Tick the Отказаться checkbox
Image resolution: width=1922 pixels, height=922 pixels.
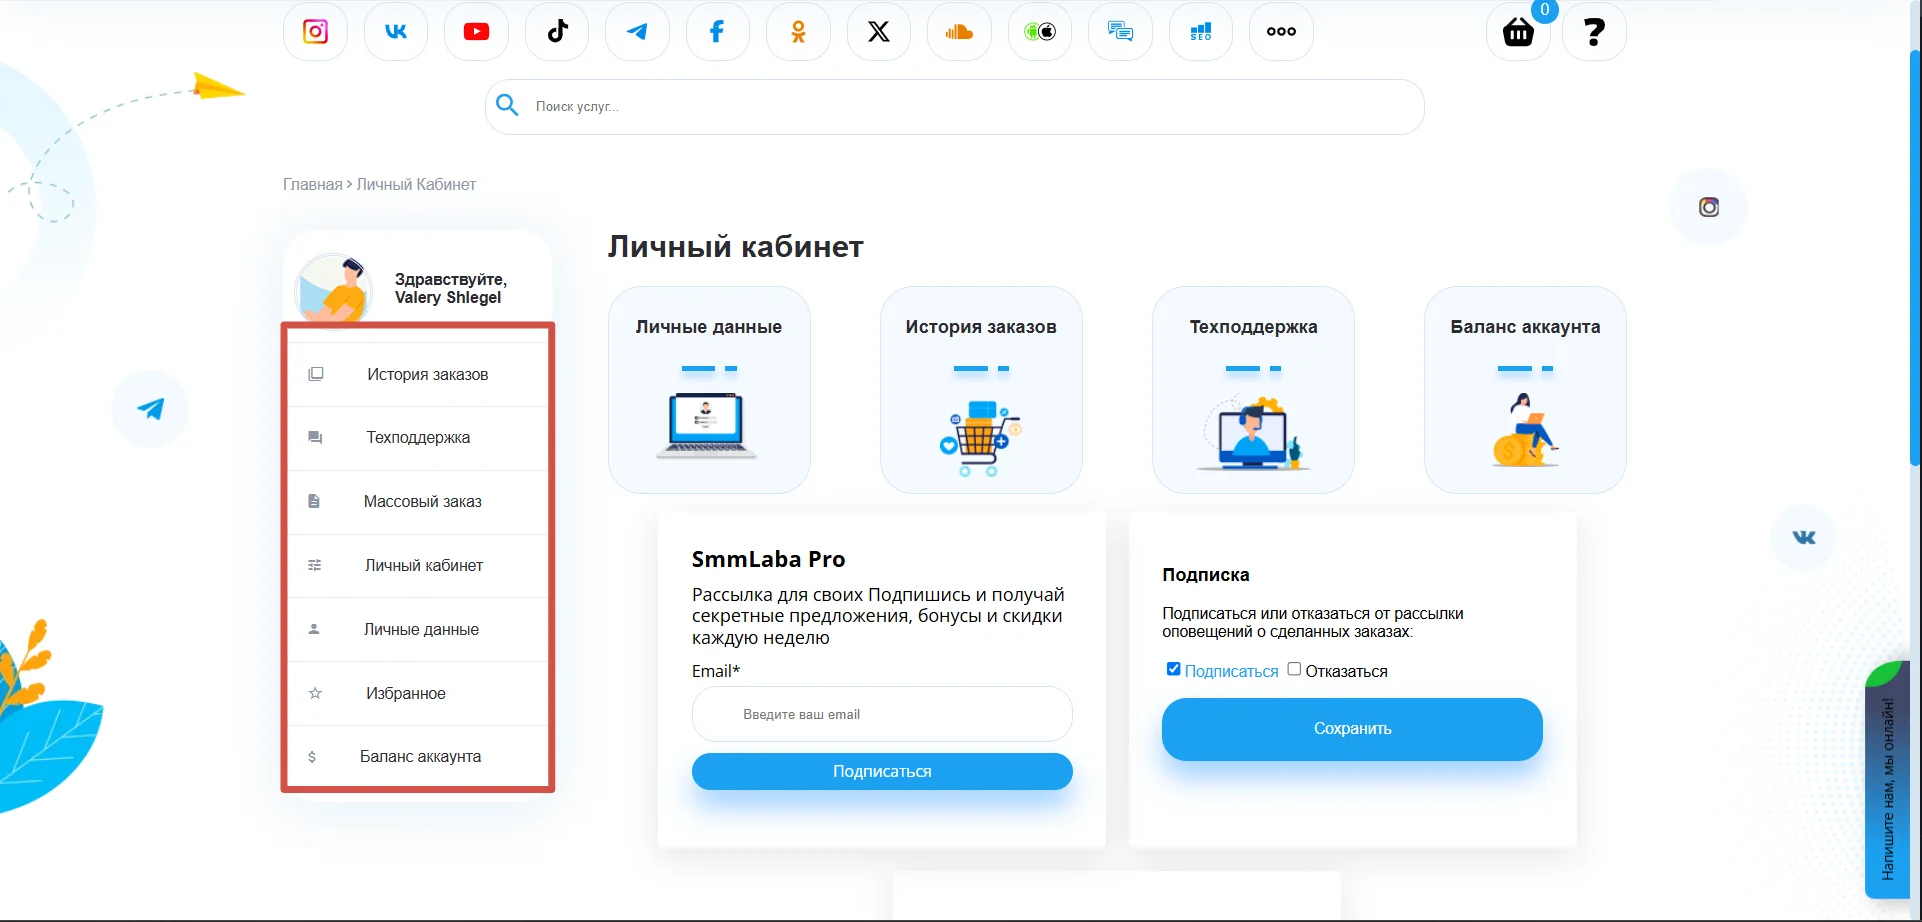[1294, 669]
